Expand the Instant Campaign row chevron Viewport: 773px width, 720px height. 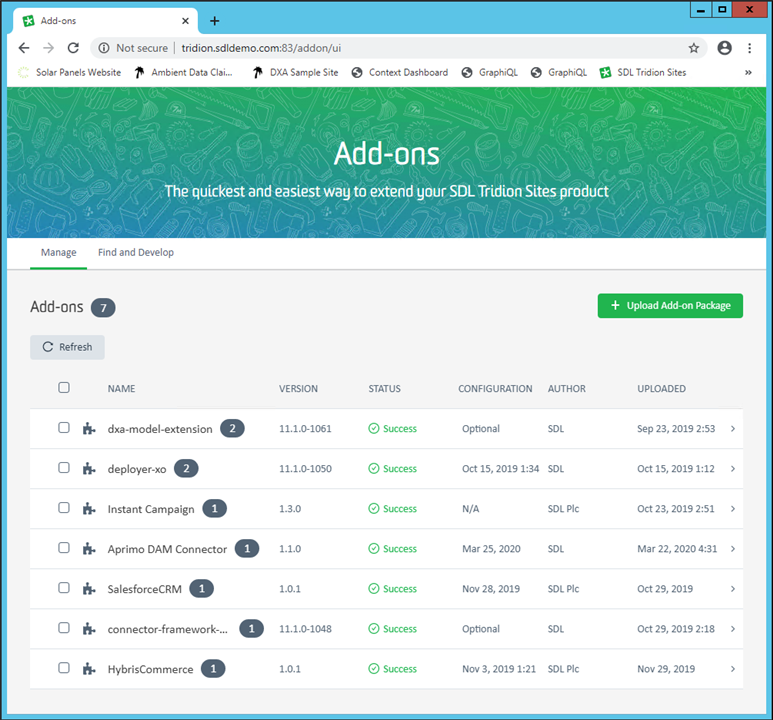tap(733, 508)
